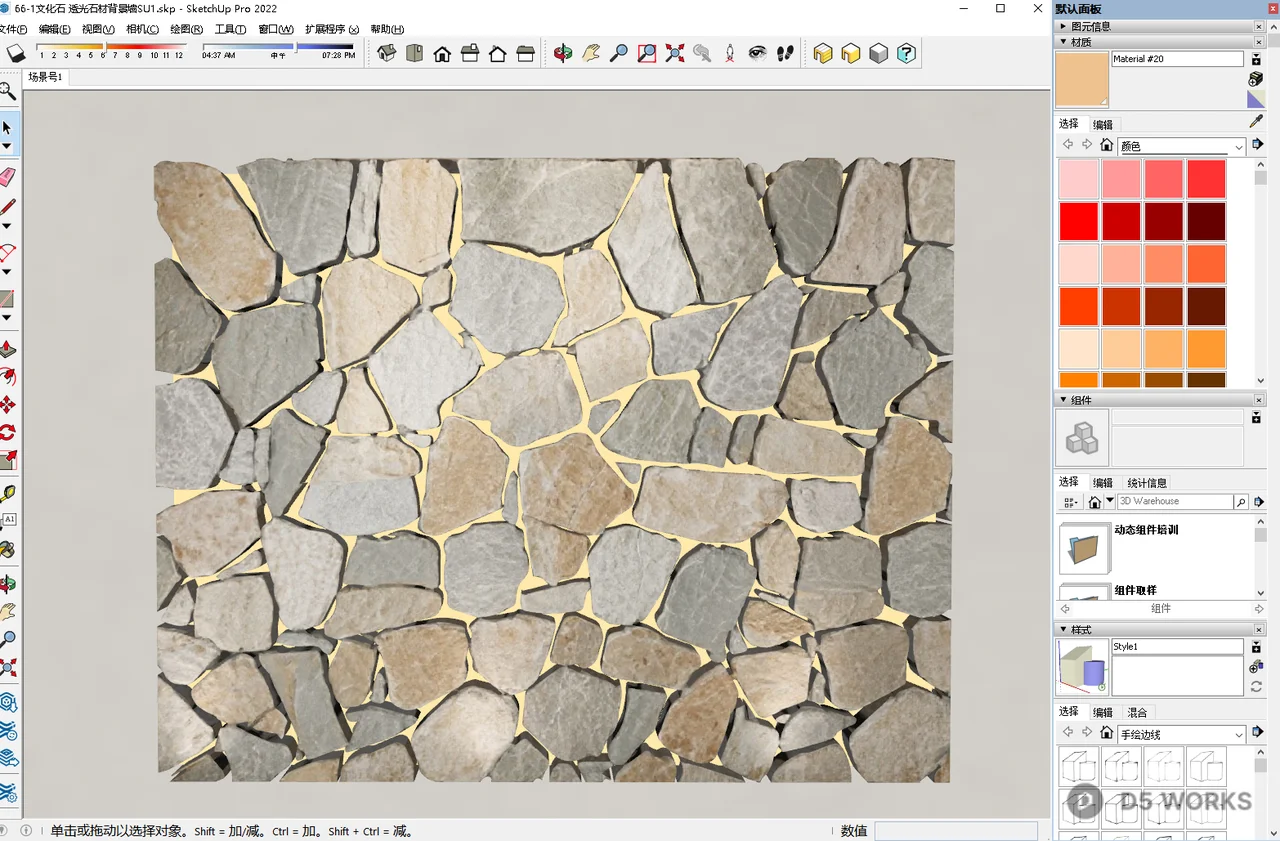Collapse the 材质 materials panel
The image size is (1280, 841).
pos(1063,42)
